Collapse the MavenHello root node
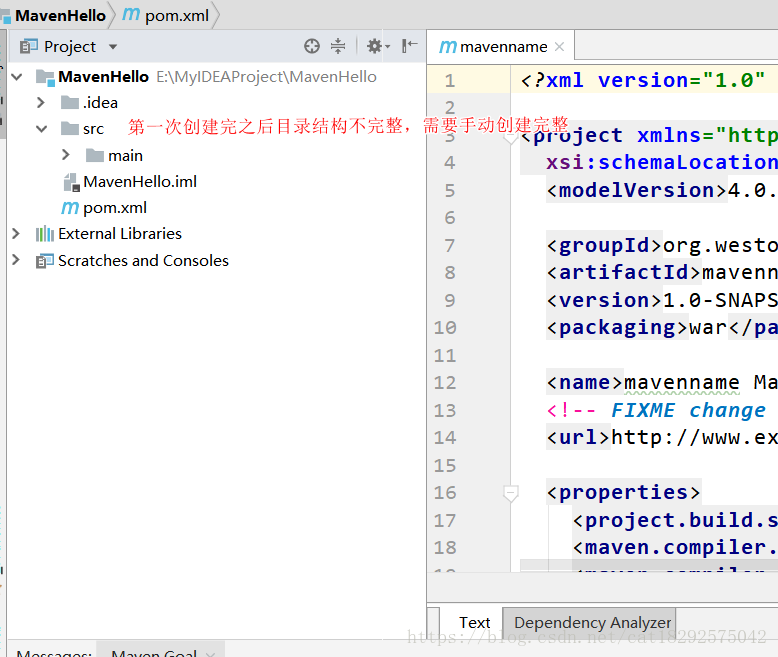 17,77
